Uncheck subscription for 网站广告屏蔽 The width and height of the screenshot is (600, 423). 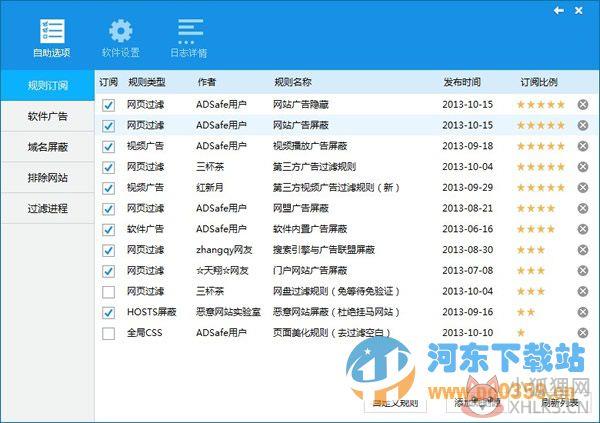(109, 126)
